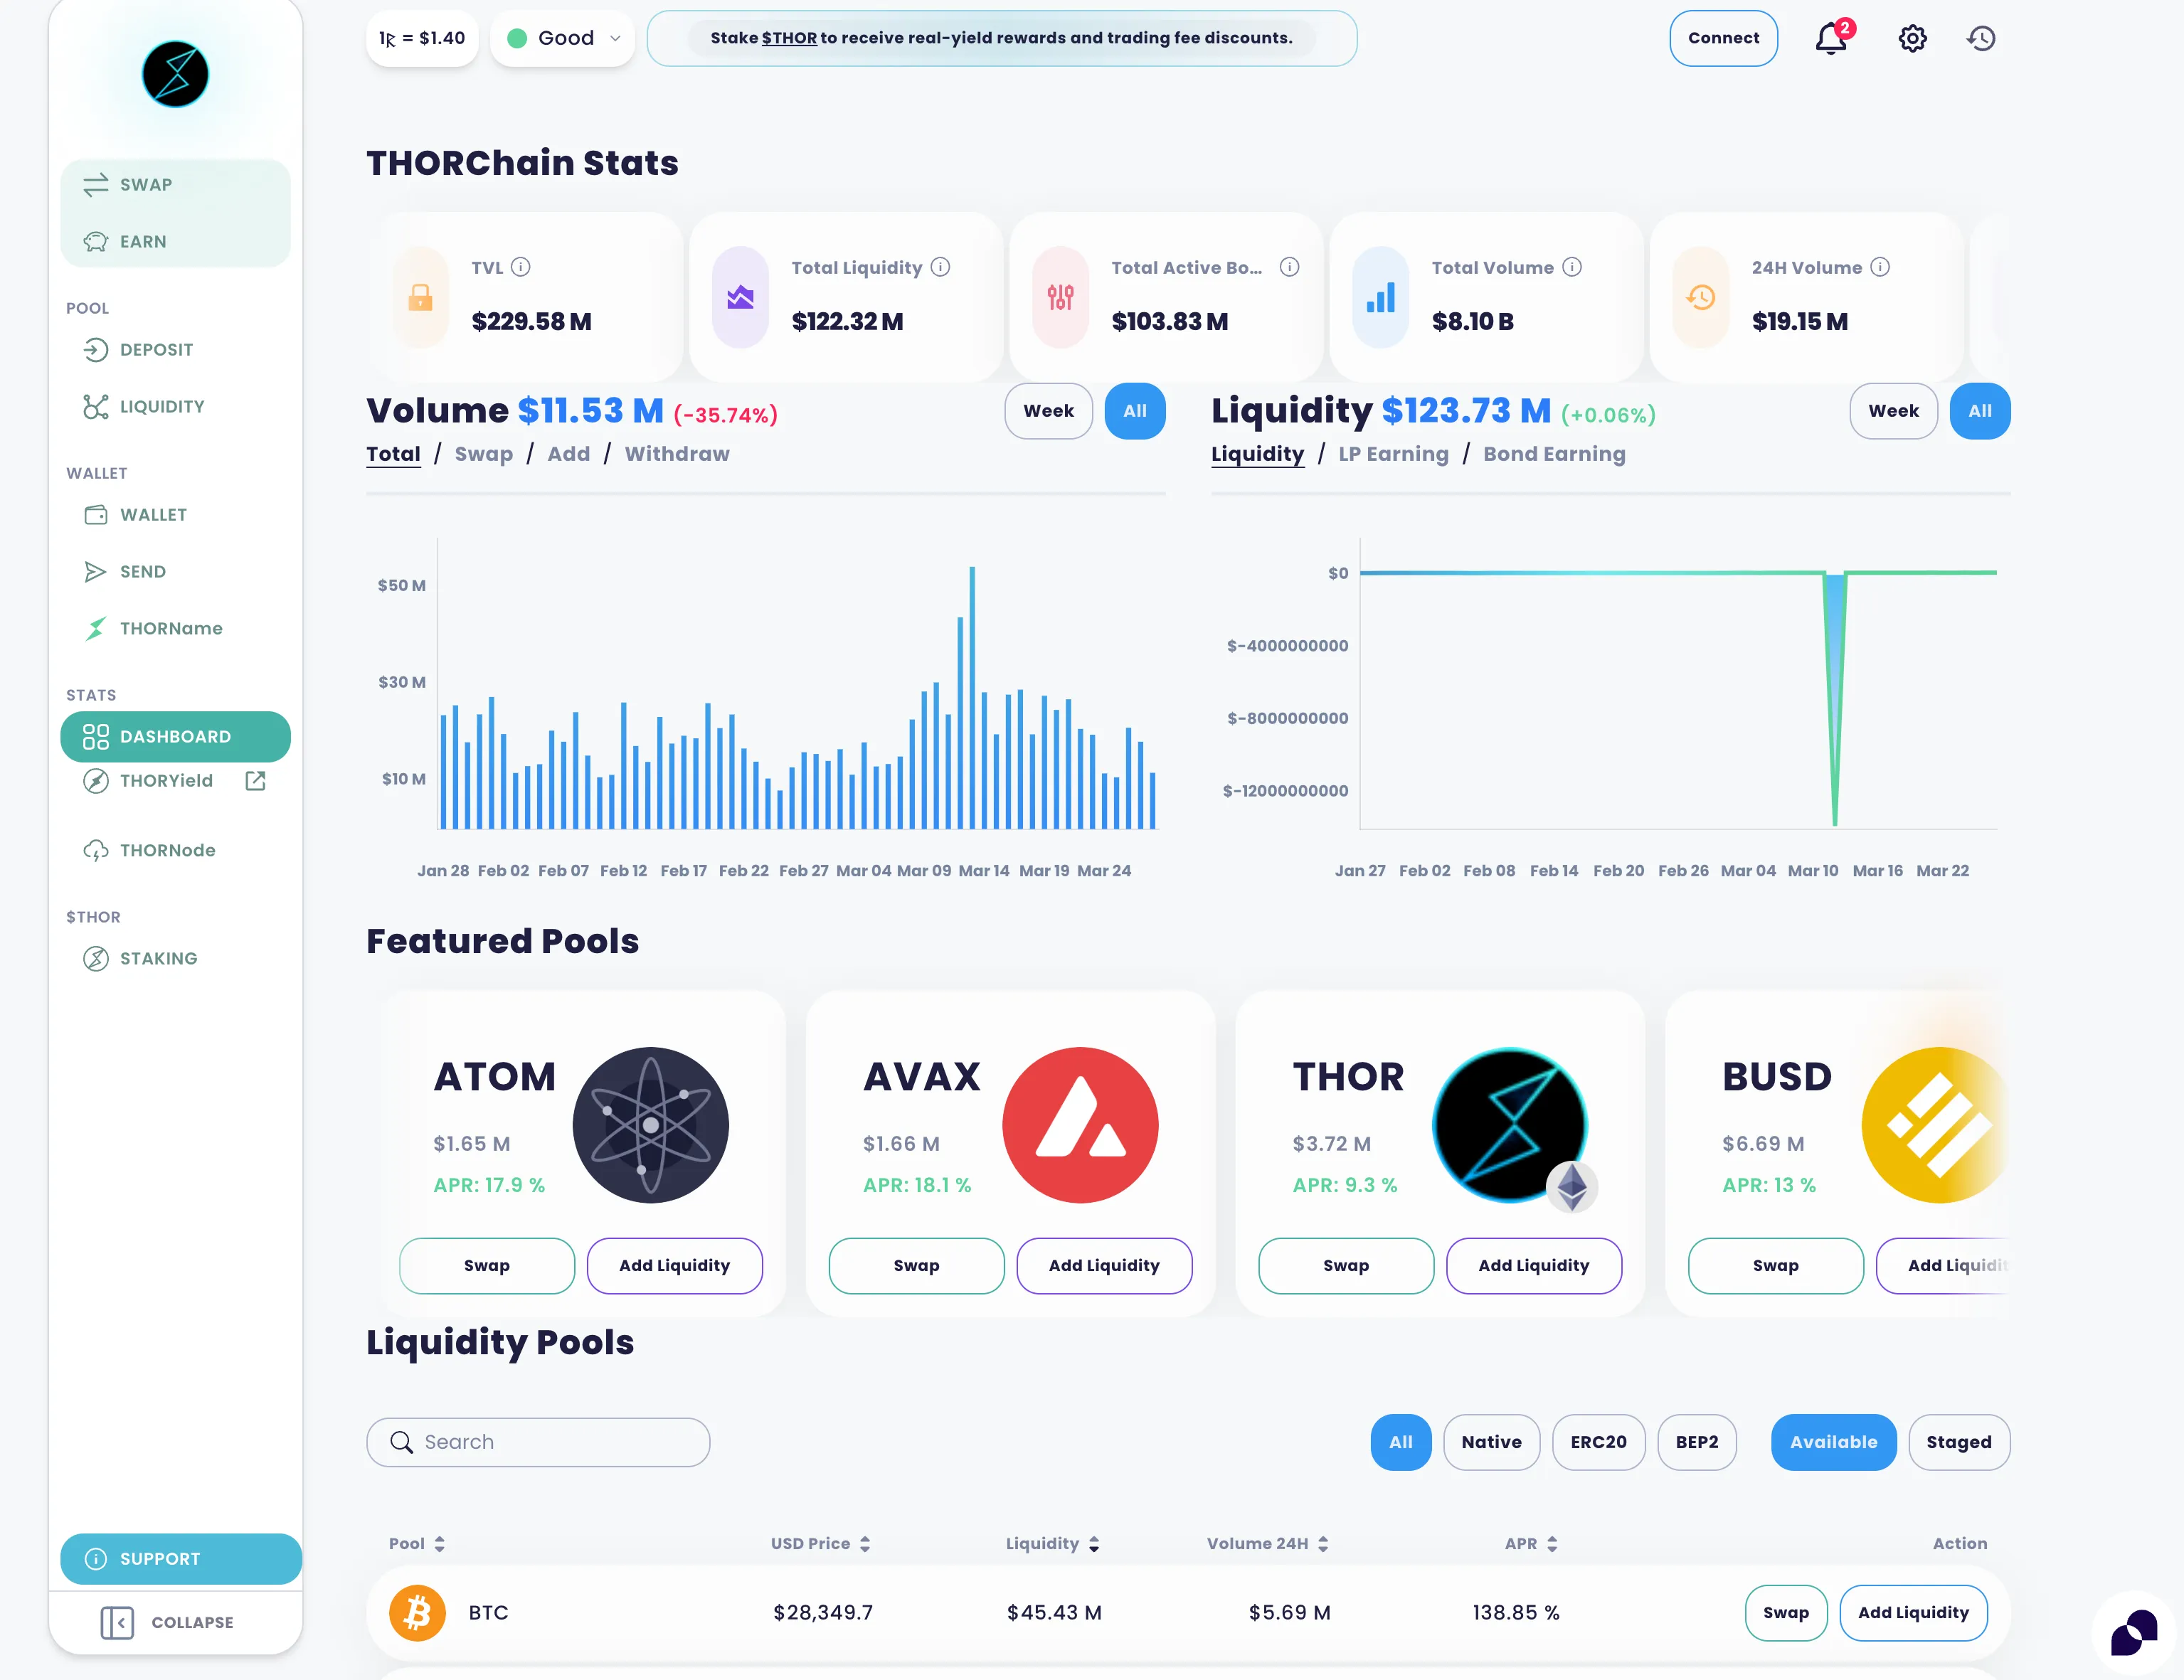Click the Total Volume info icon
2184x1680 pixels.
click(1572, 267)
